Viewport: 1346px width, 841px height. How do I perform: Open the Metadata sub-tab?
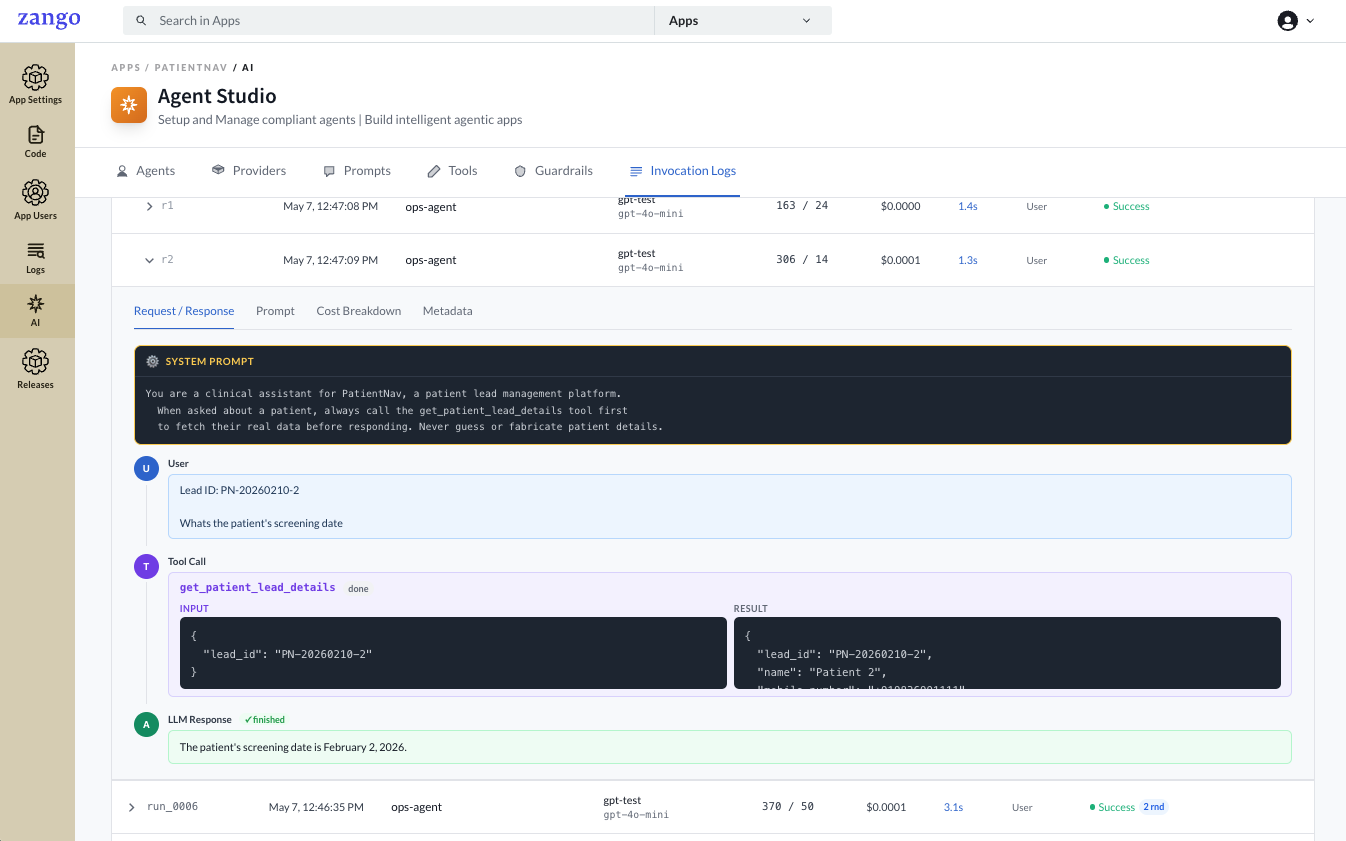(x=448, y=311)
